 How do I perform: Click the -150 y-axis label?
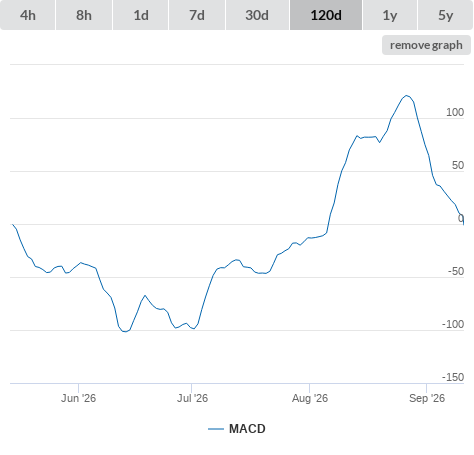pos(453,377)
